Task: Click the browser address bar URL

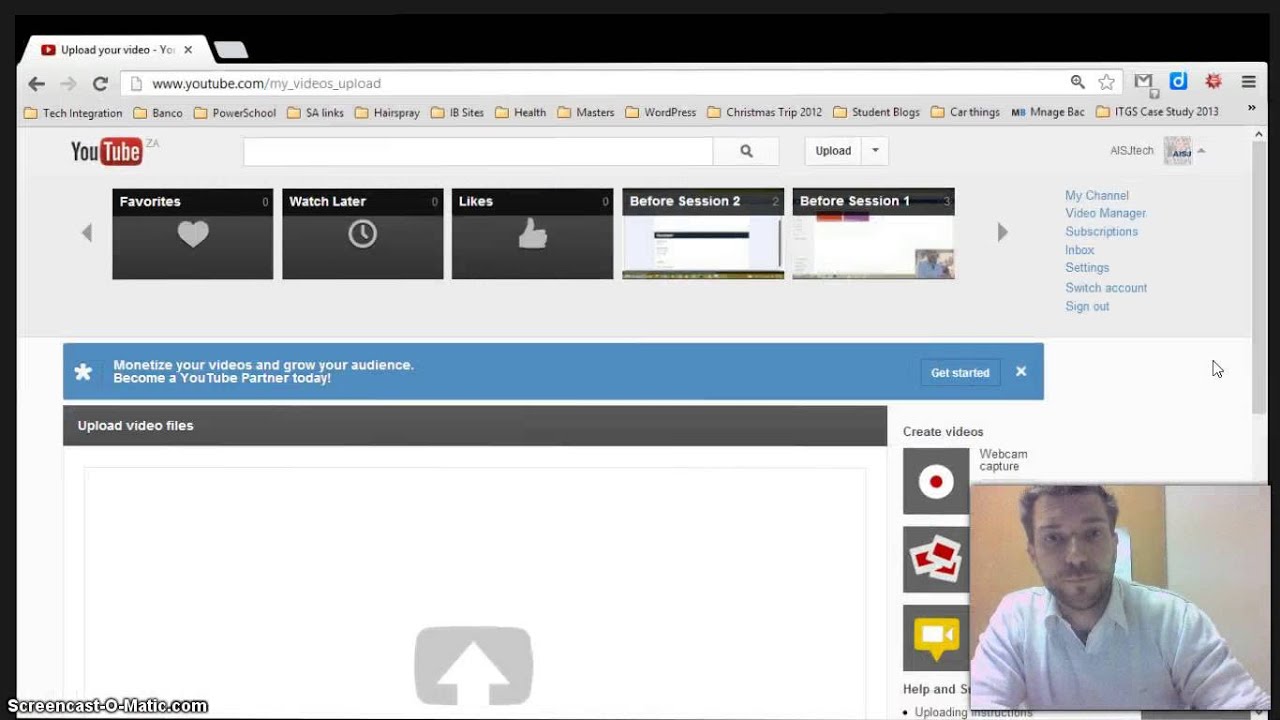Action: click(266, 84)
